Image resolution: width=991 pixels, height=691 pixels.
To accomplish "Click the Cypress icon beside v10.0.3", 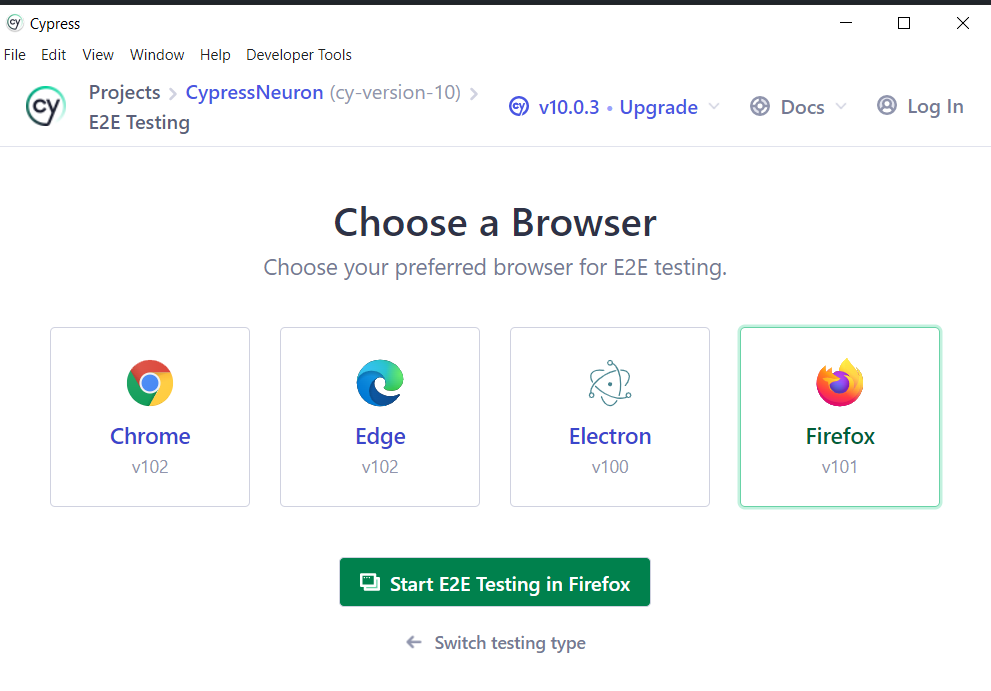I will (519, 107).
